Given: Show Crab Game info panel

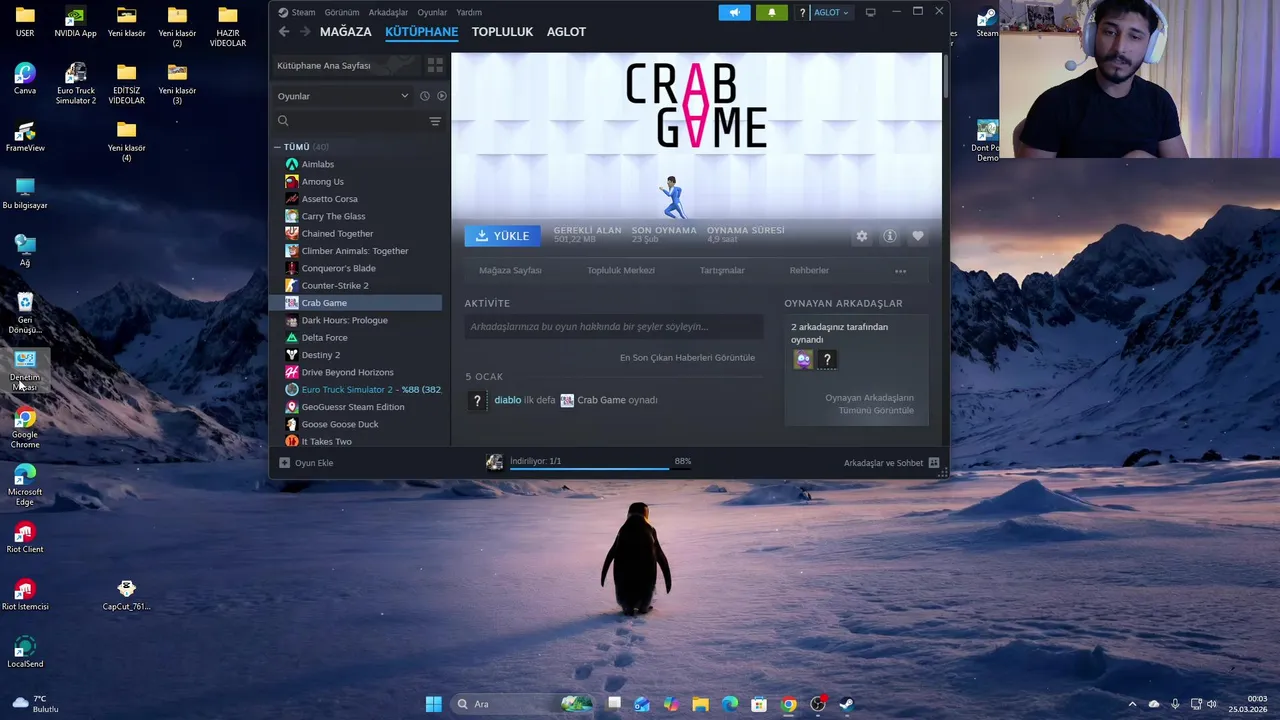Looking at the screenshot, I should tap(890, 236).
